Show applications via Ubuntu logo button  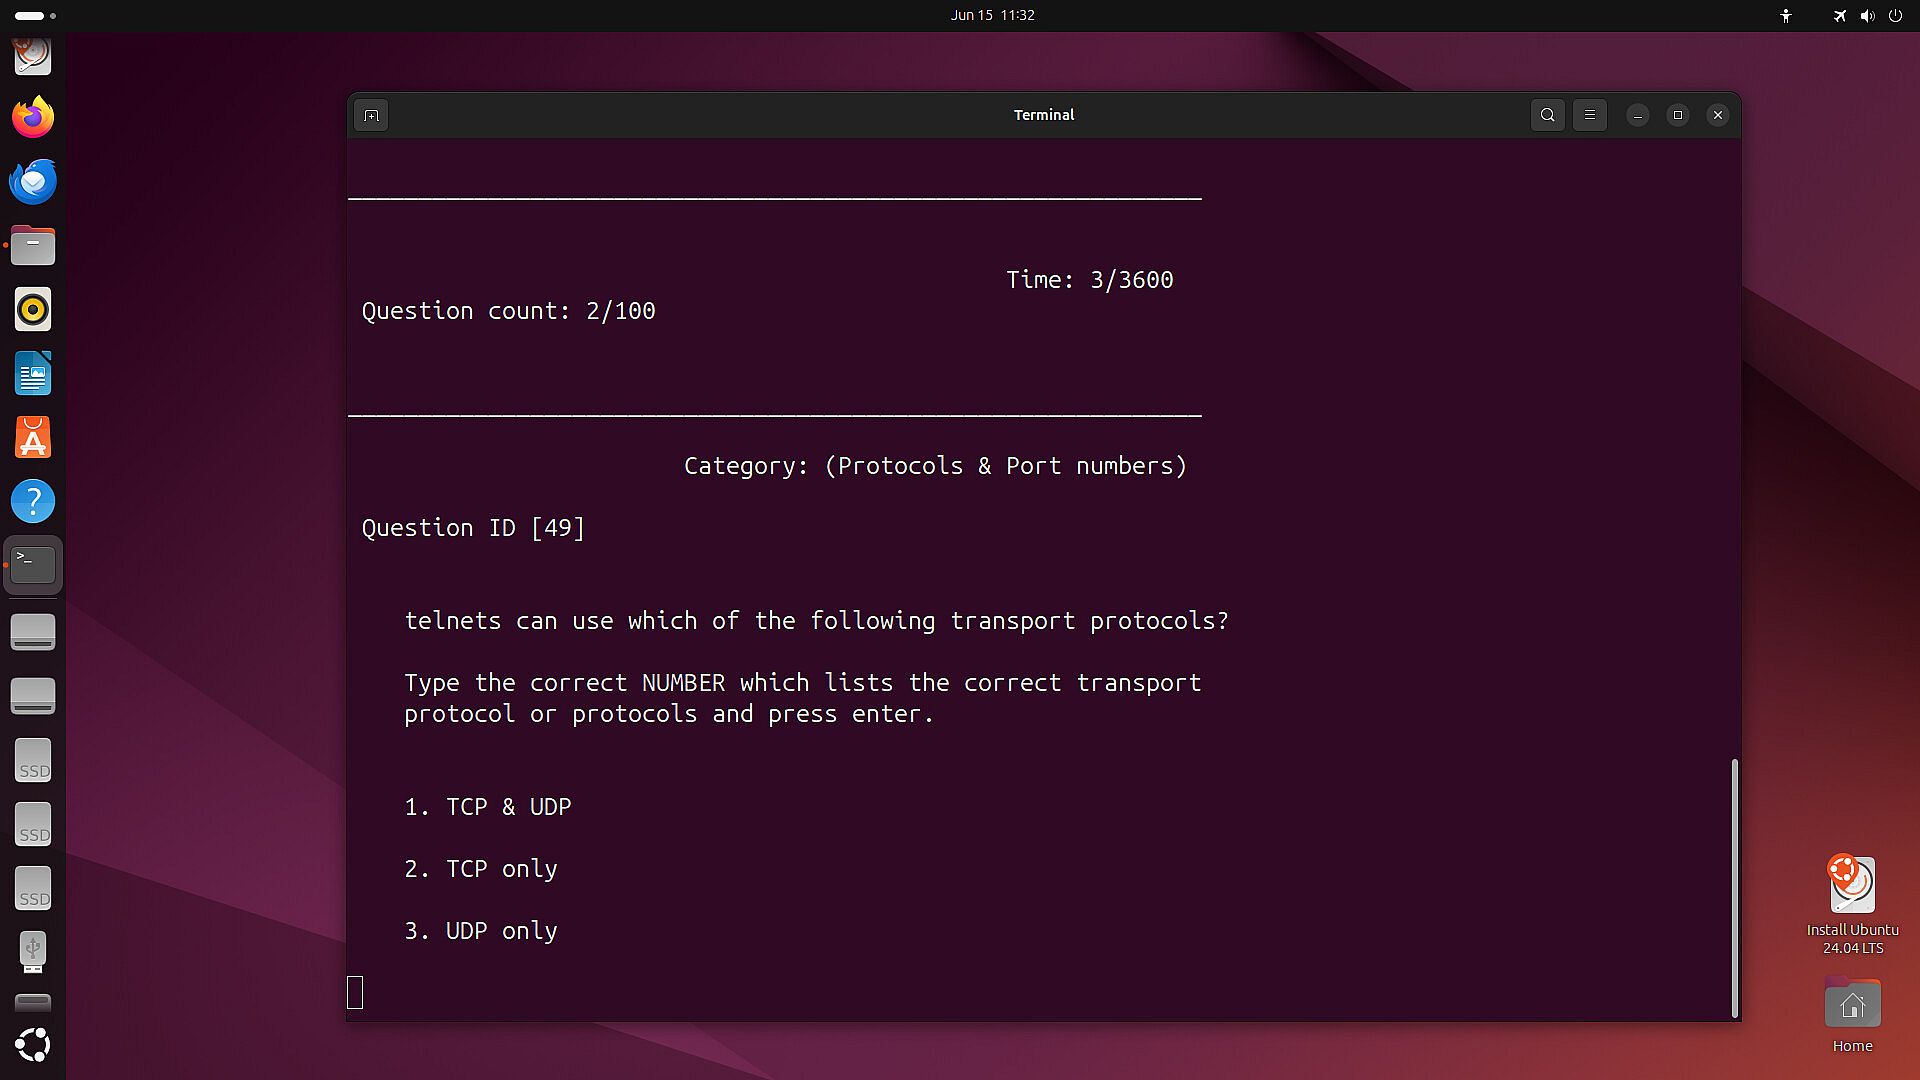33,1045
